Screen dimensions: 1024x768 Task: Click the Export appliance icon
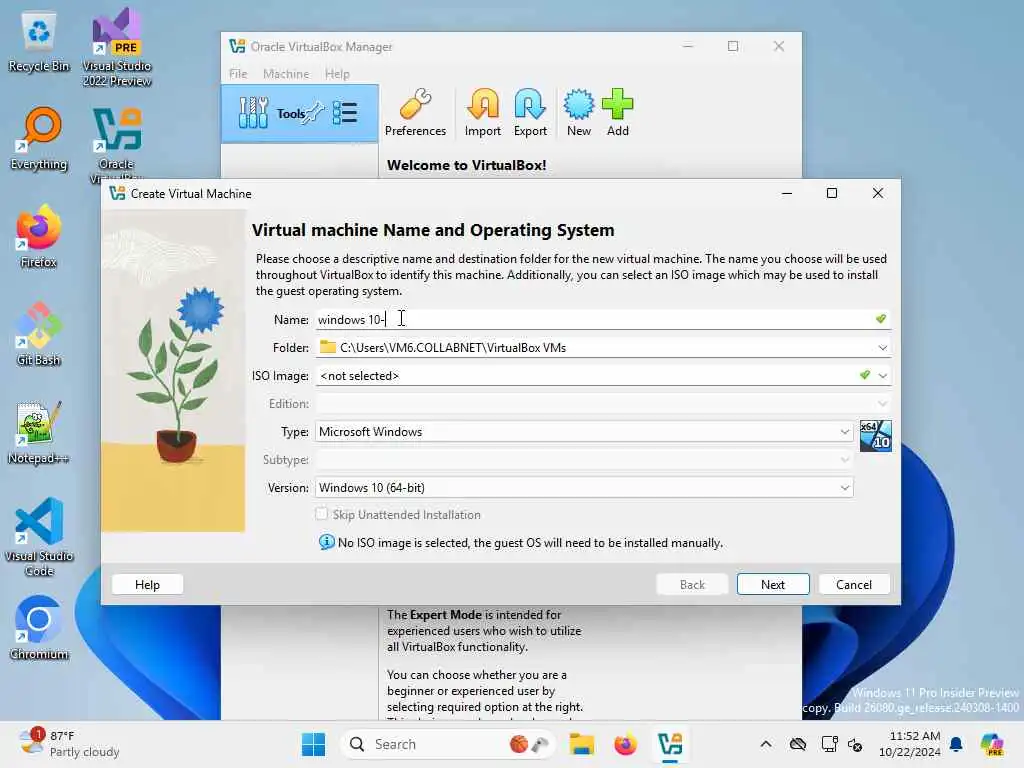tap(530, 112)
